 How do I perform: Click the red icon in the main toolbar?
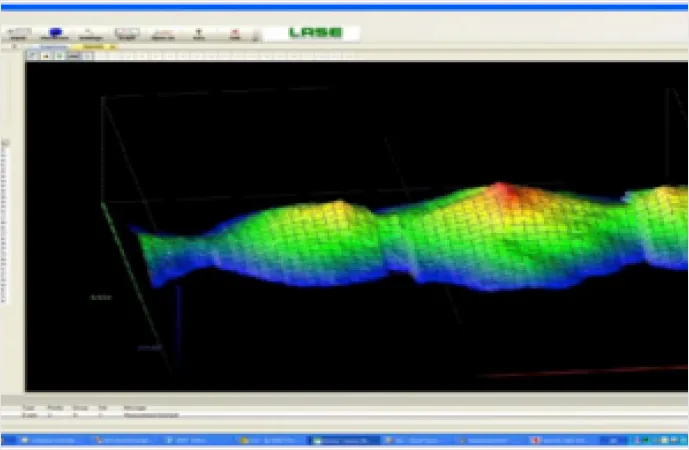click(235, 34)
